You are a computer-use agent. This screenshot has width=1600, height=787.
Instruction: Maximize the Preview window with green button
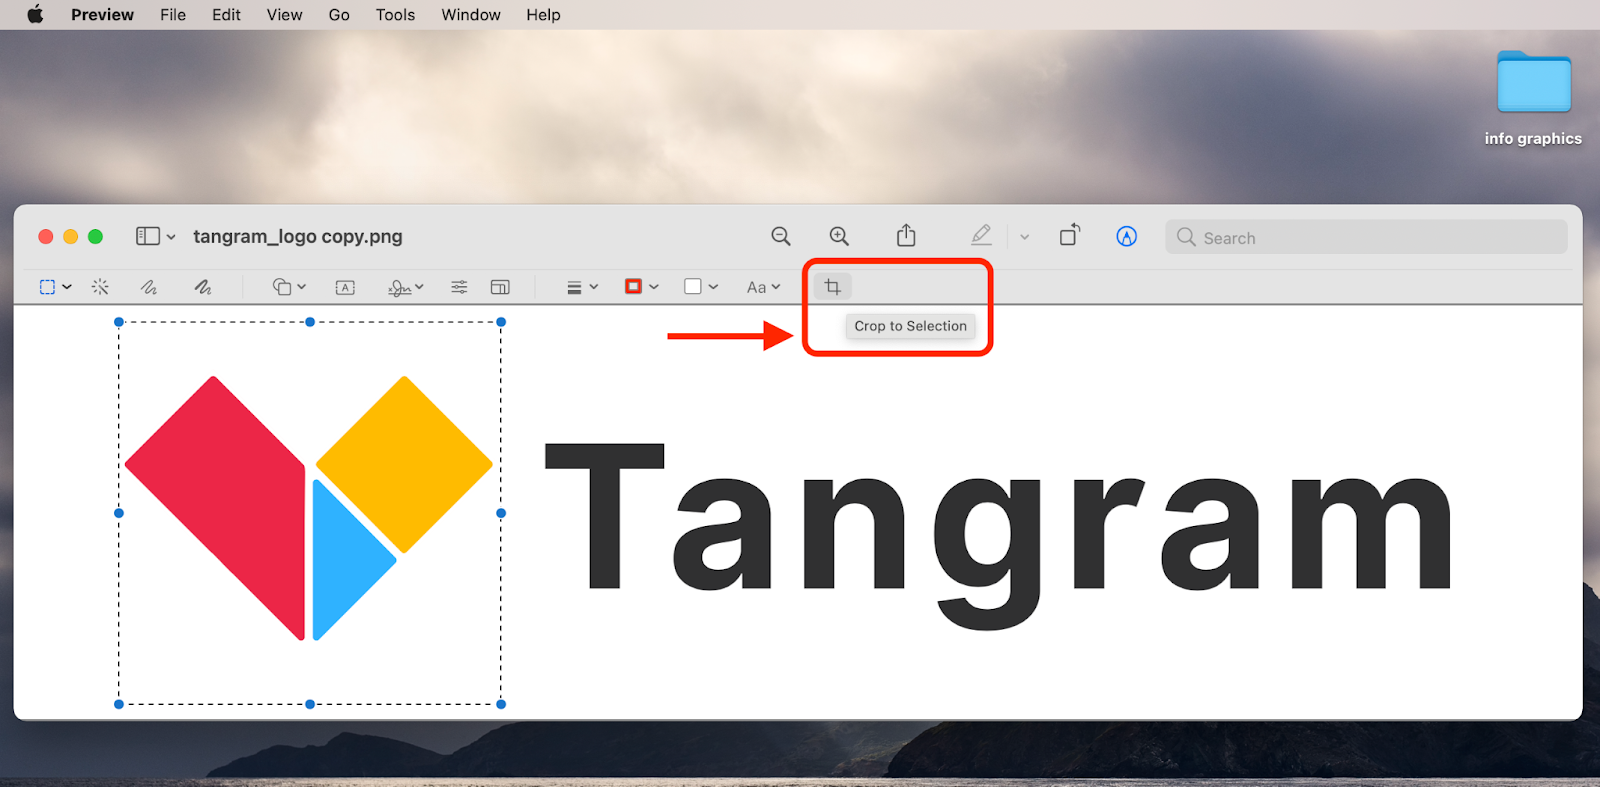(96, 237)
